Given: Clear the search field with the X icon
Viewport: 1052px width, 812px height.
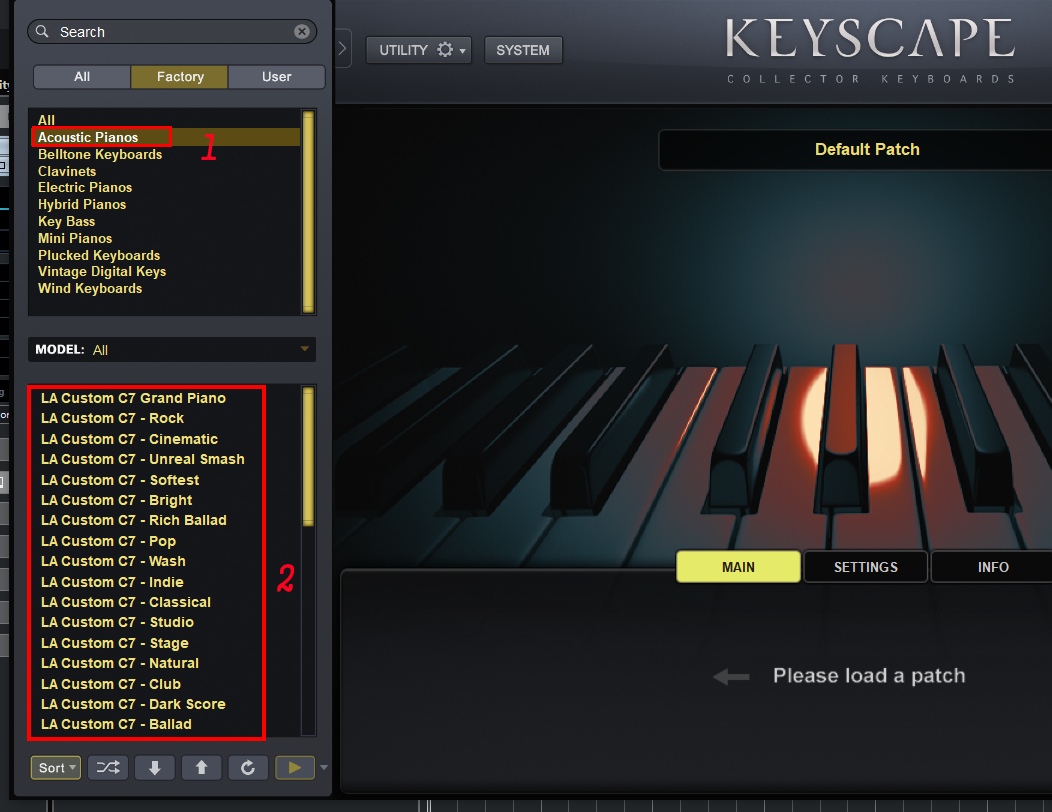Looking at the screenshot, I should pos(302,32).
